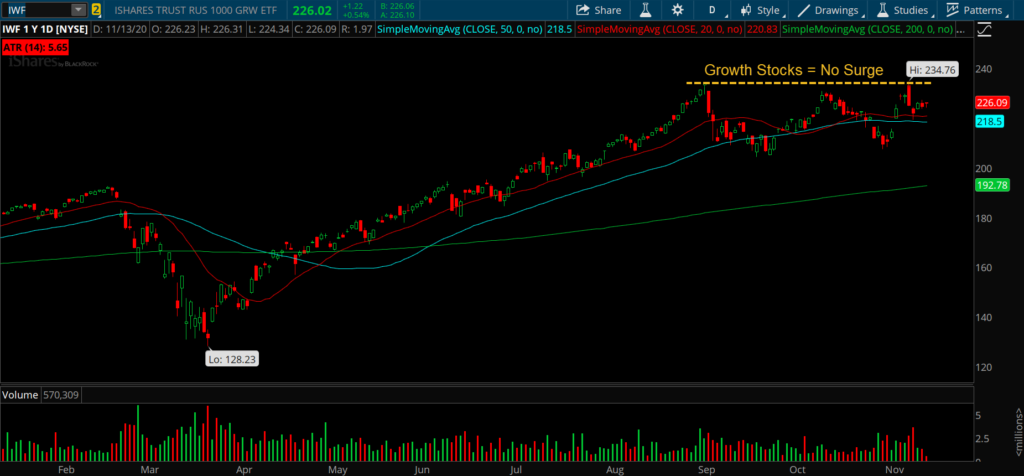
Task: Select the SimpleMovingAvg (CLOSE, 50) study label
Action: 461,29
